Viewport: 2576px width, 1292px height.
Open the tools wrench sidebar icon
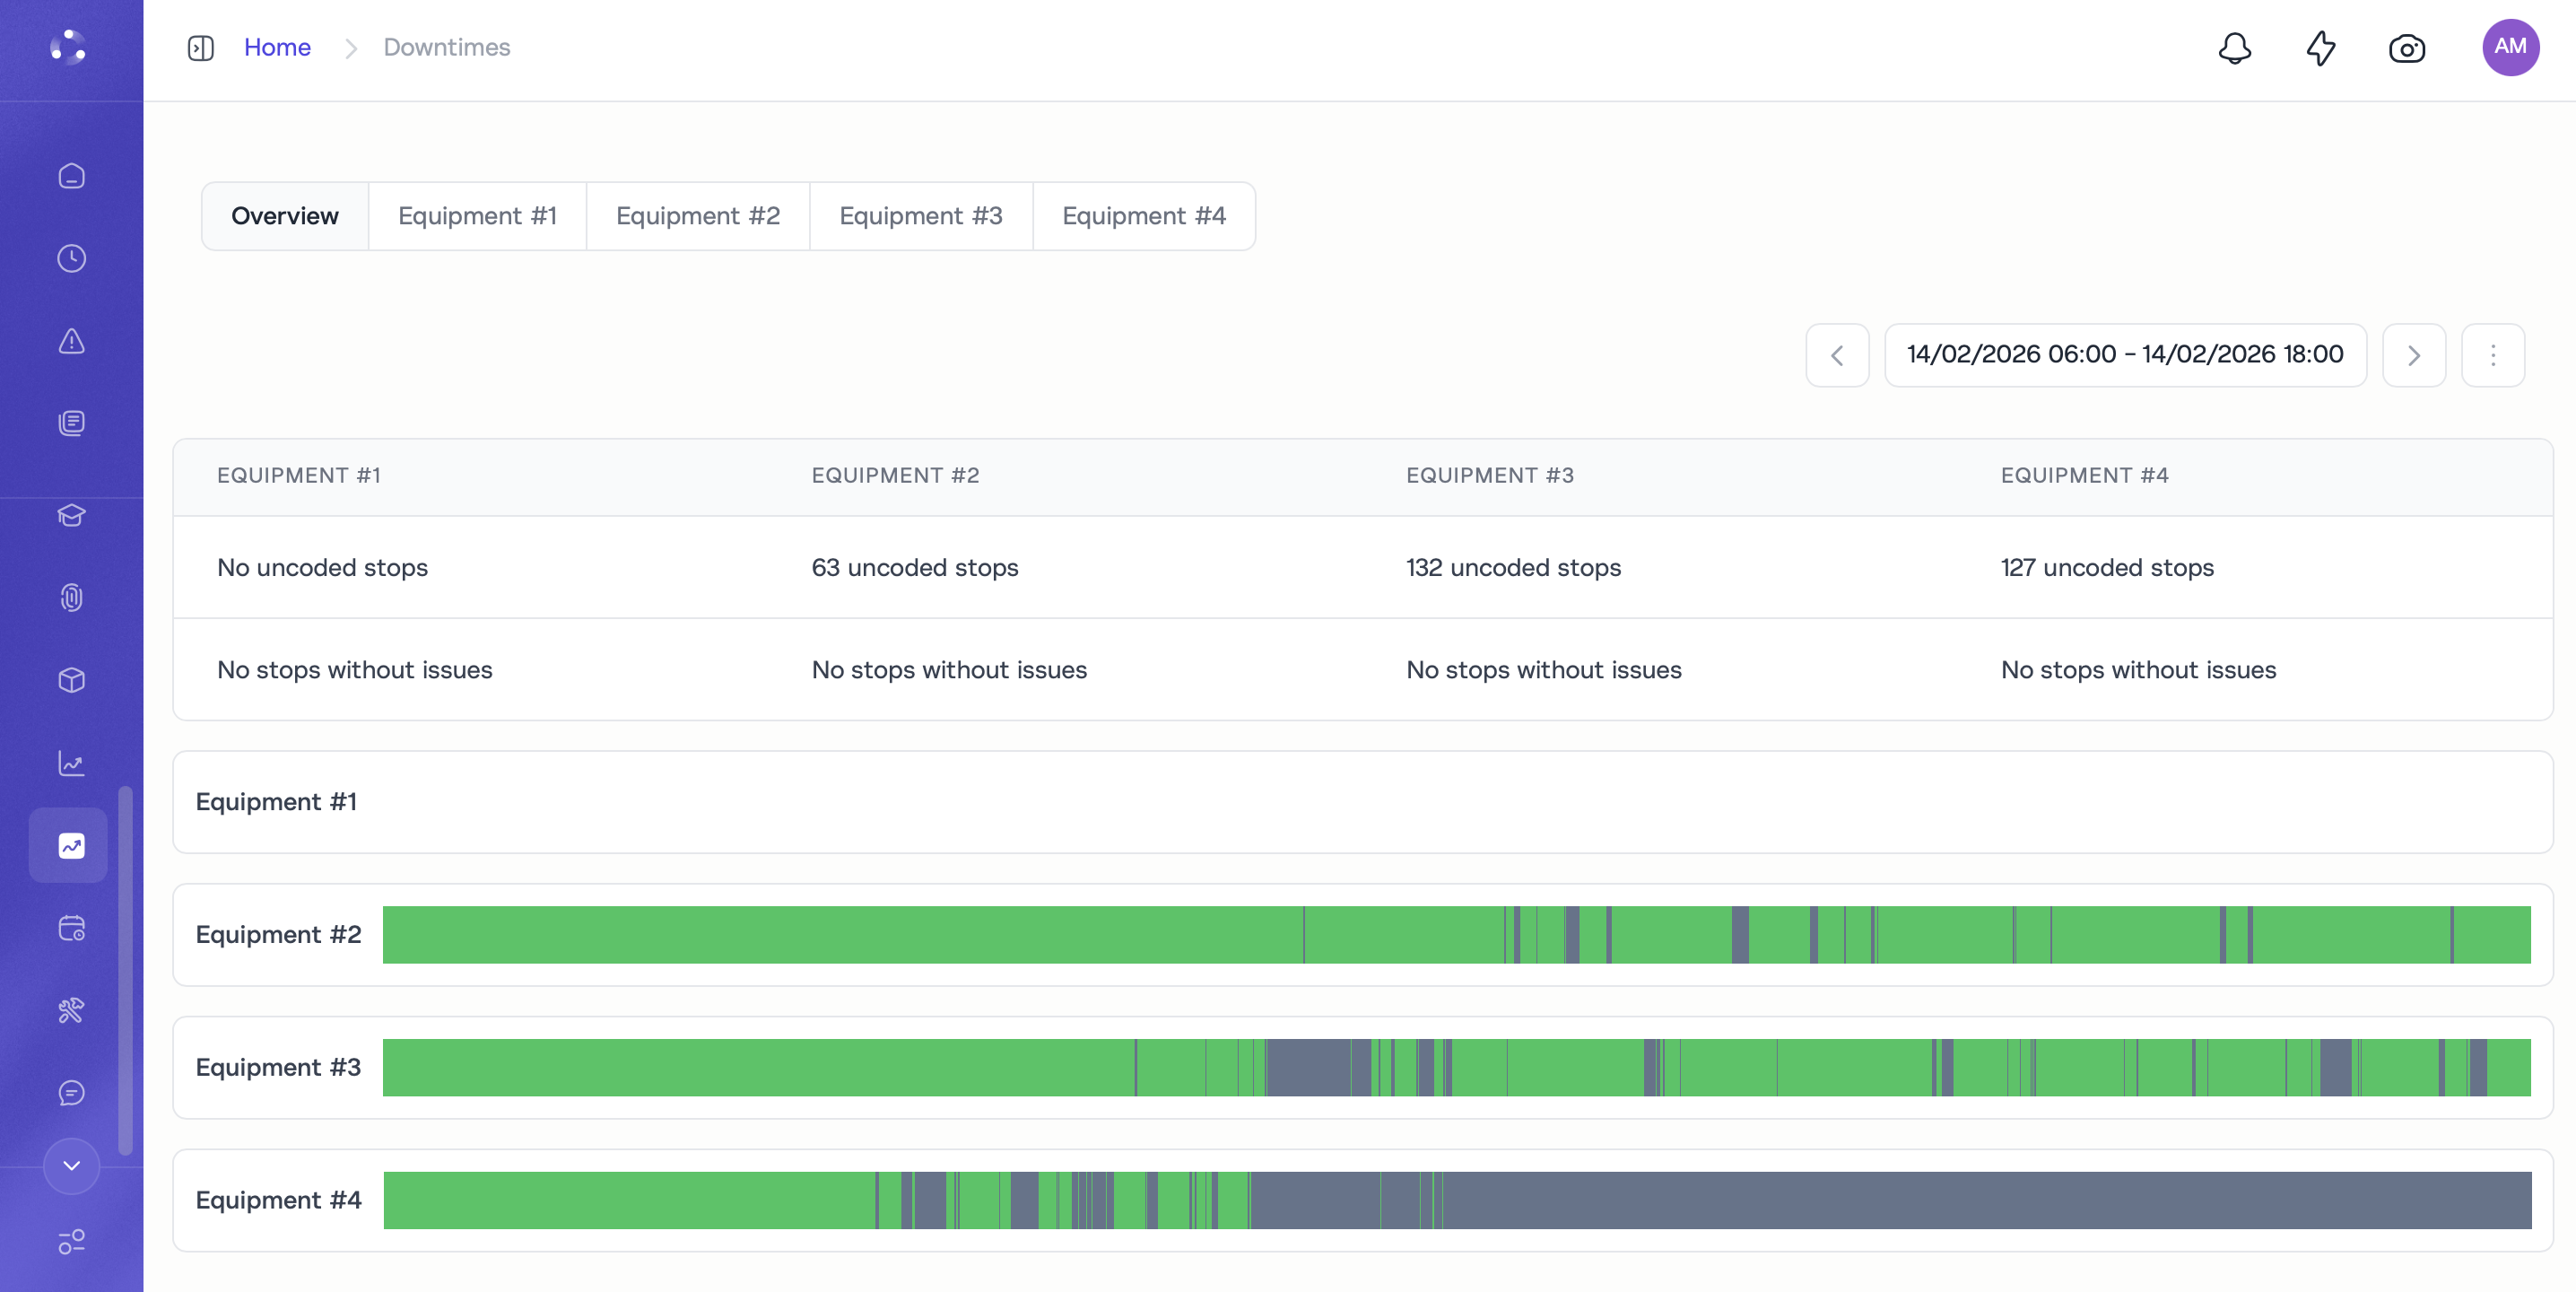pyautogui.click(x=71, y=1010)
